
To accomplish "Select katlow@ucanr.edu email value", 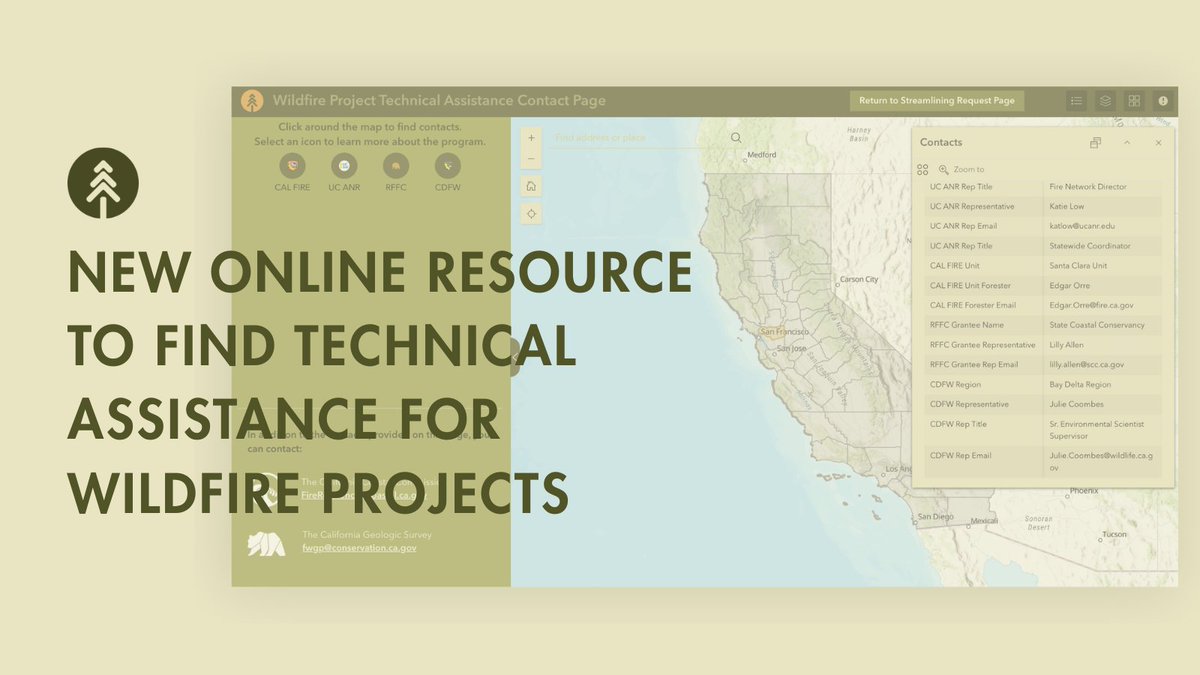I will point(1082,226).
